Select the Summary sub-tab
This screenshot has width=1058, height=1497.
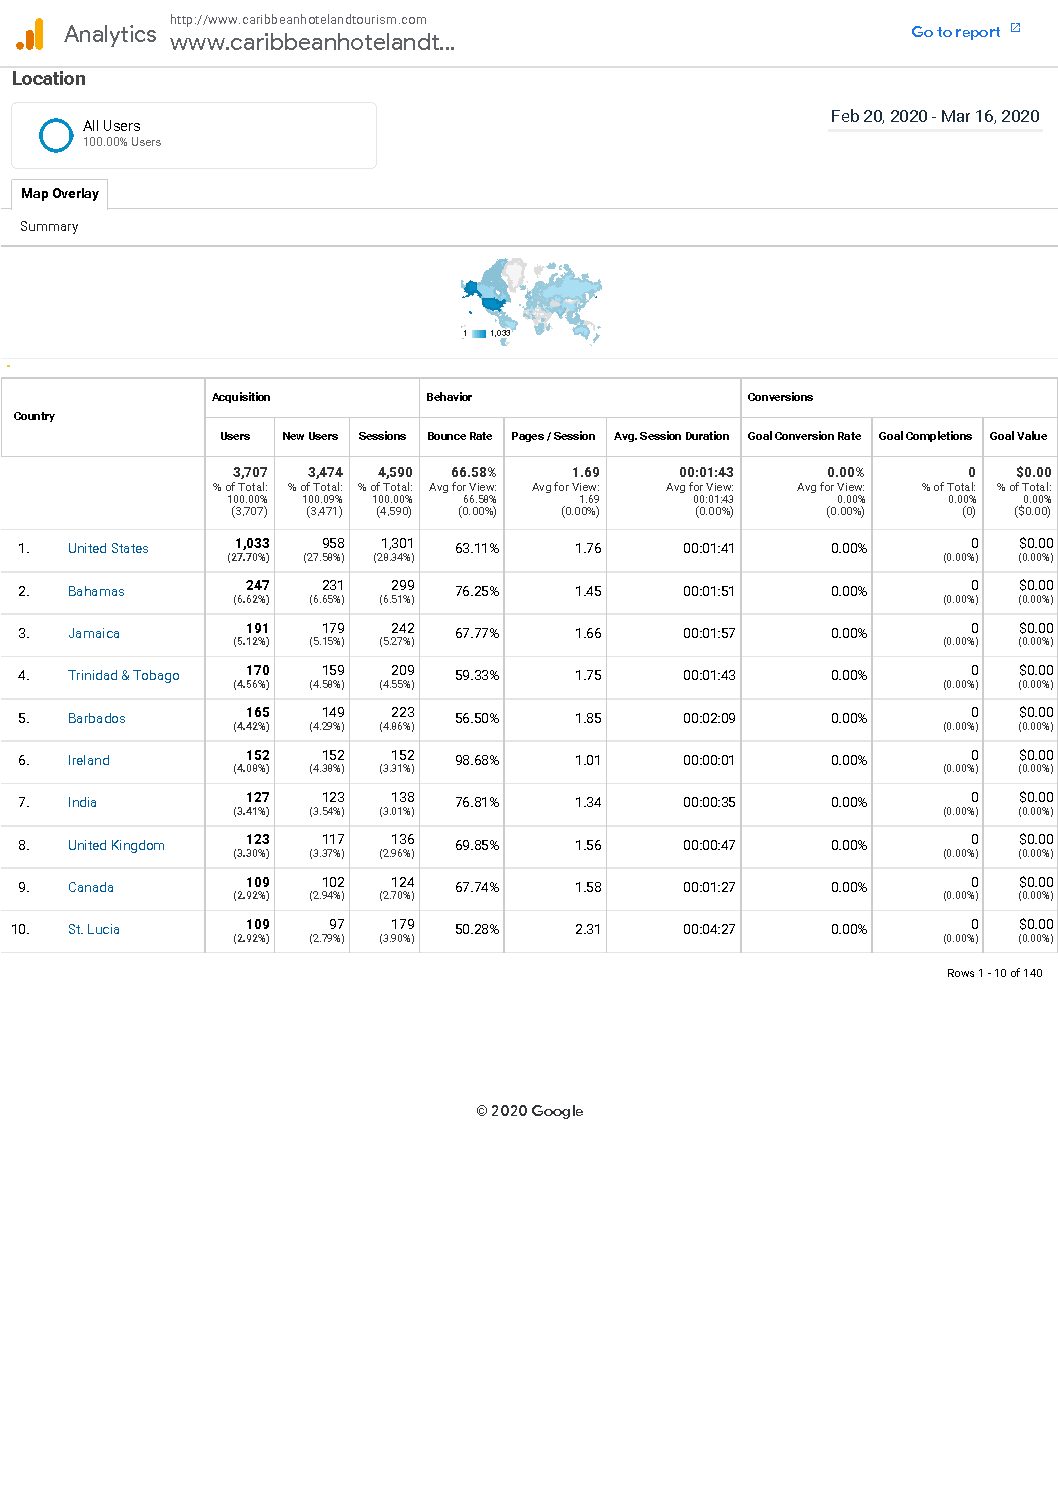49,226
